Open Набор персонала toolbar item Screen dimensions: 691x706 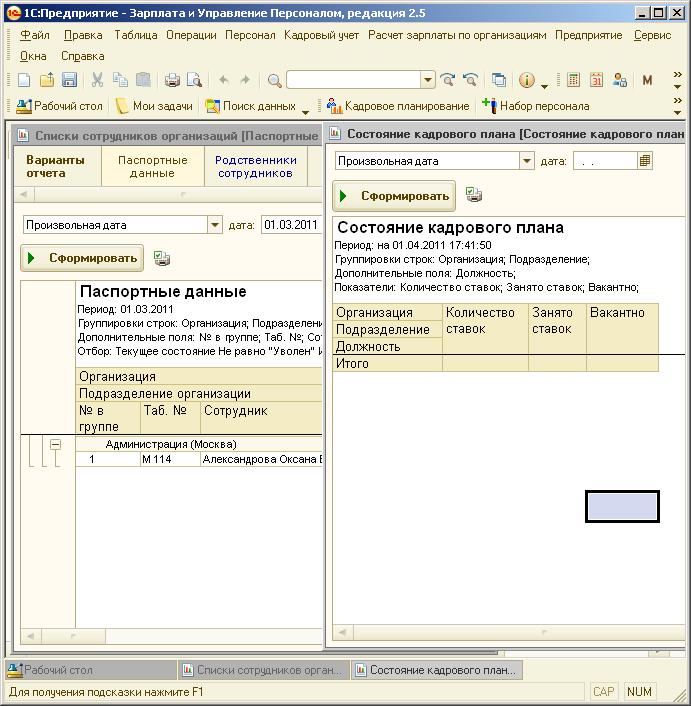536,106
